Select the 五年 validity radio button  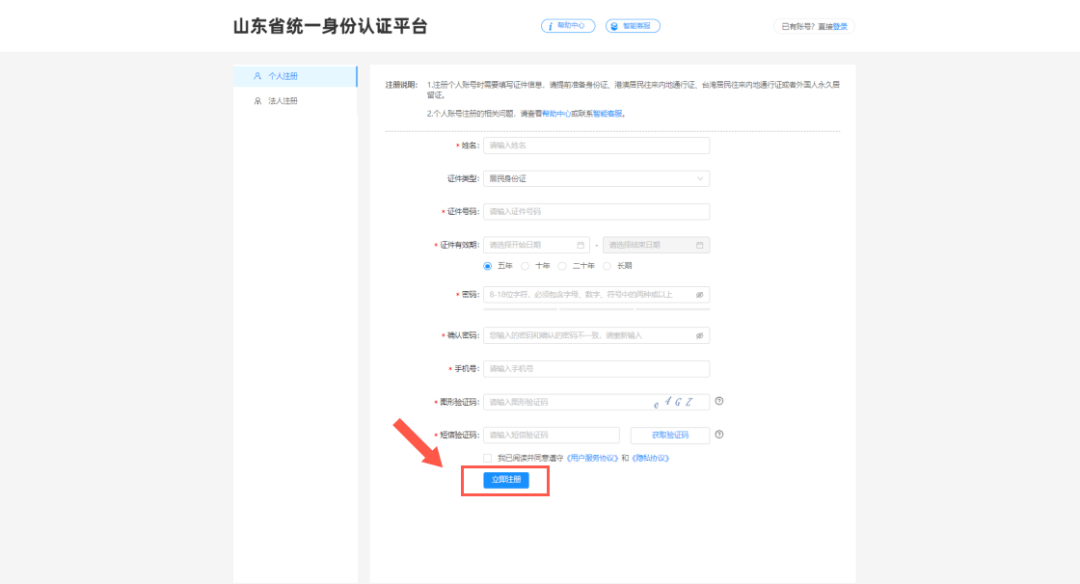488,266
